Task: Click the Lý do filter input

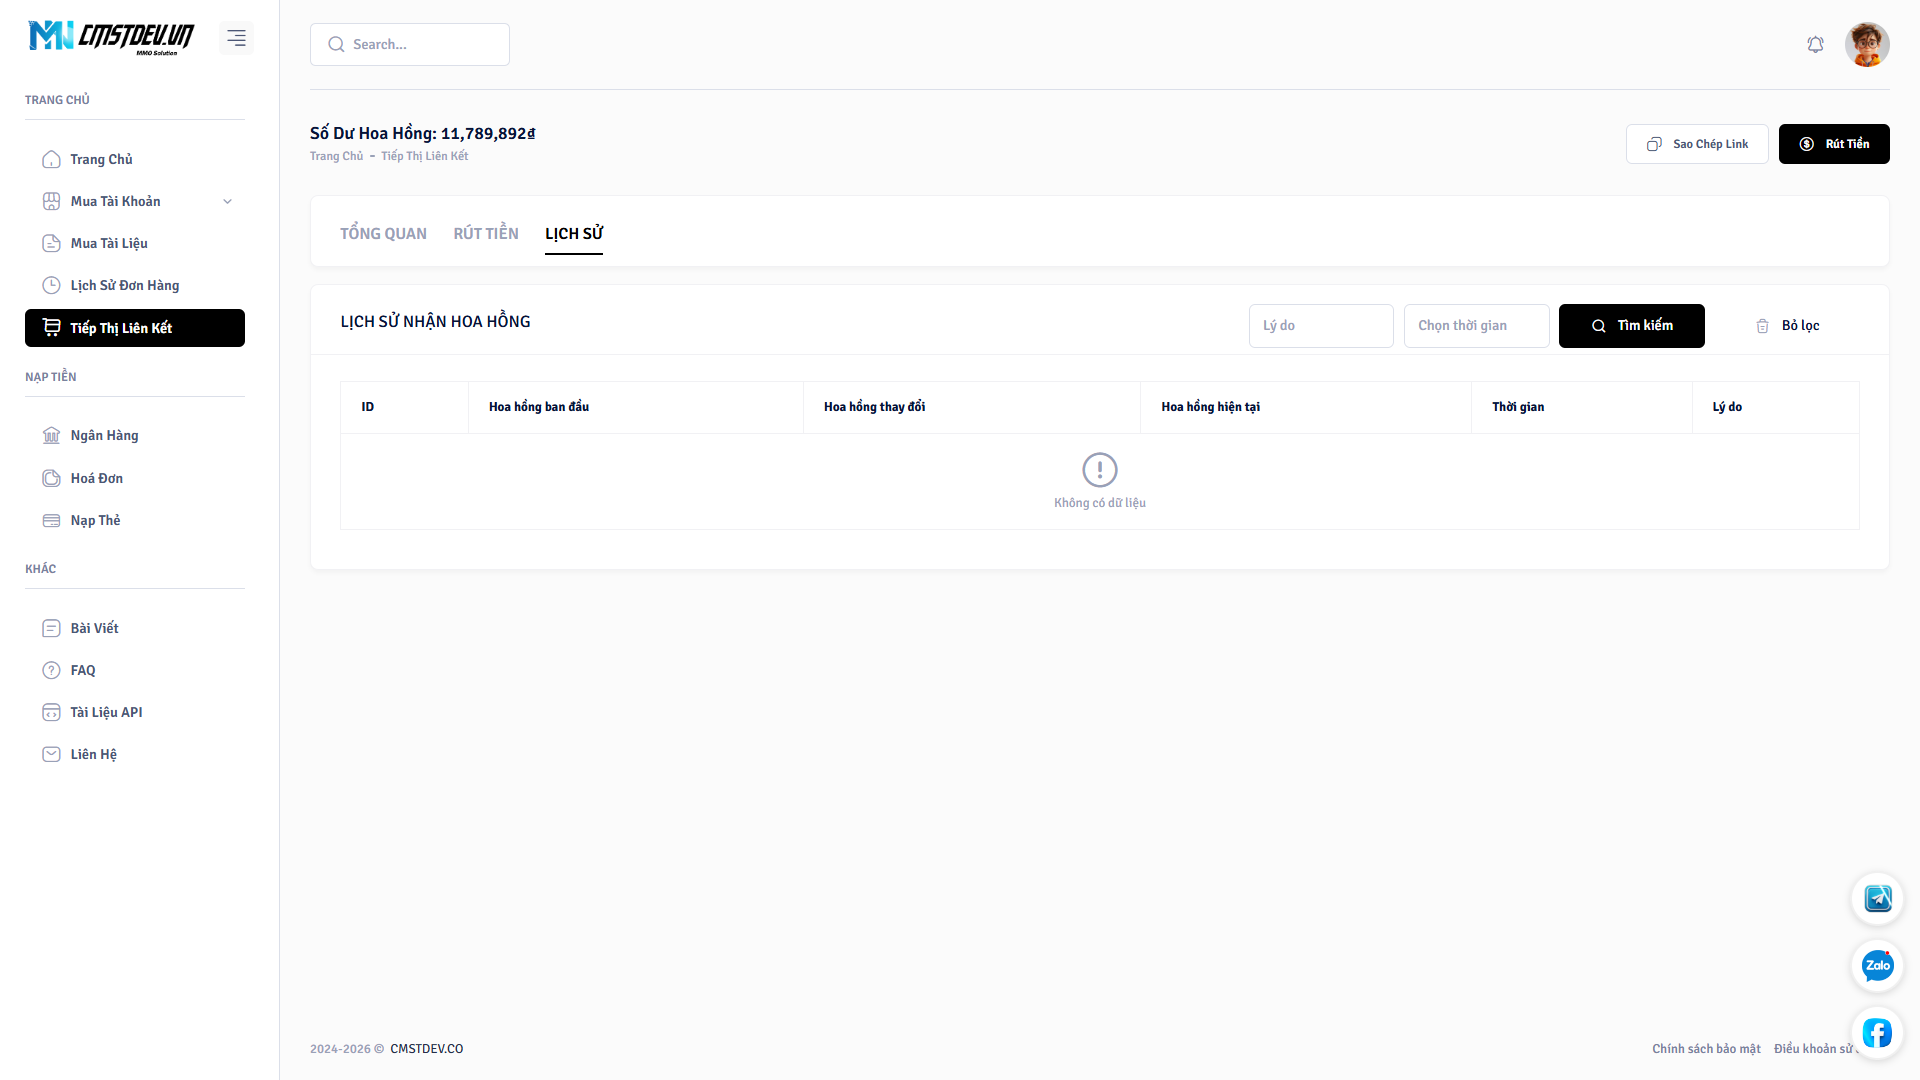Action: pos(1320,326)
